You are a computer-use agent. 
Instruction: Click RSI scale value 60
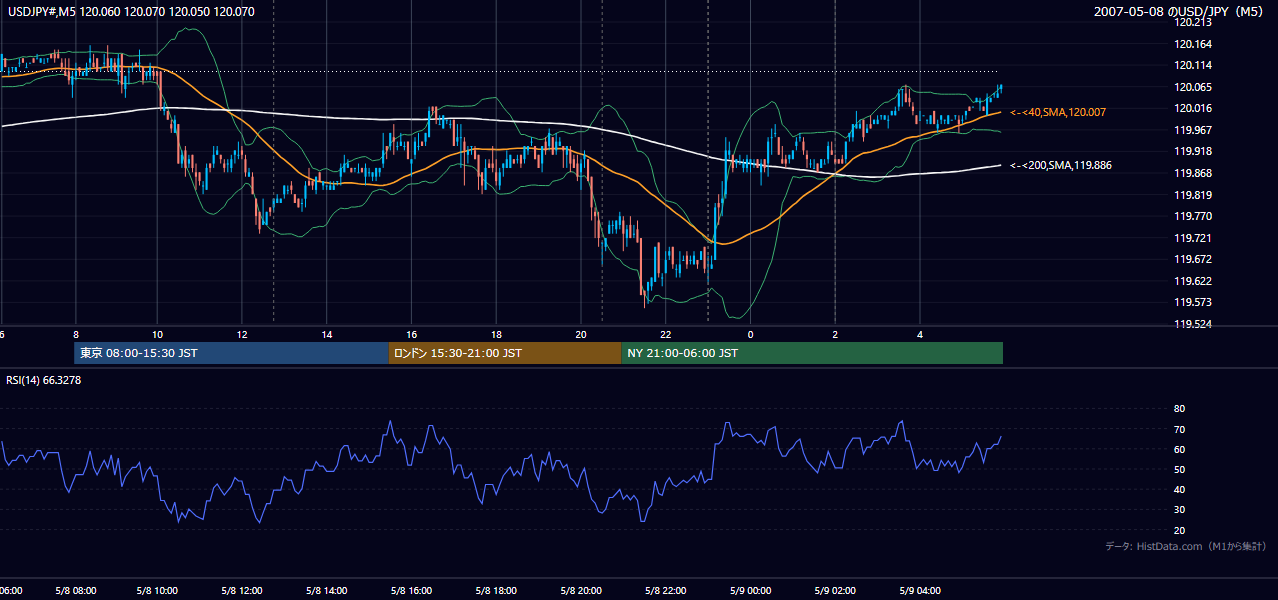[1180, 449]
